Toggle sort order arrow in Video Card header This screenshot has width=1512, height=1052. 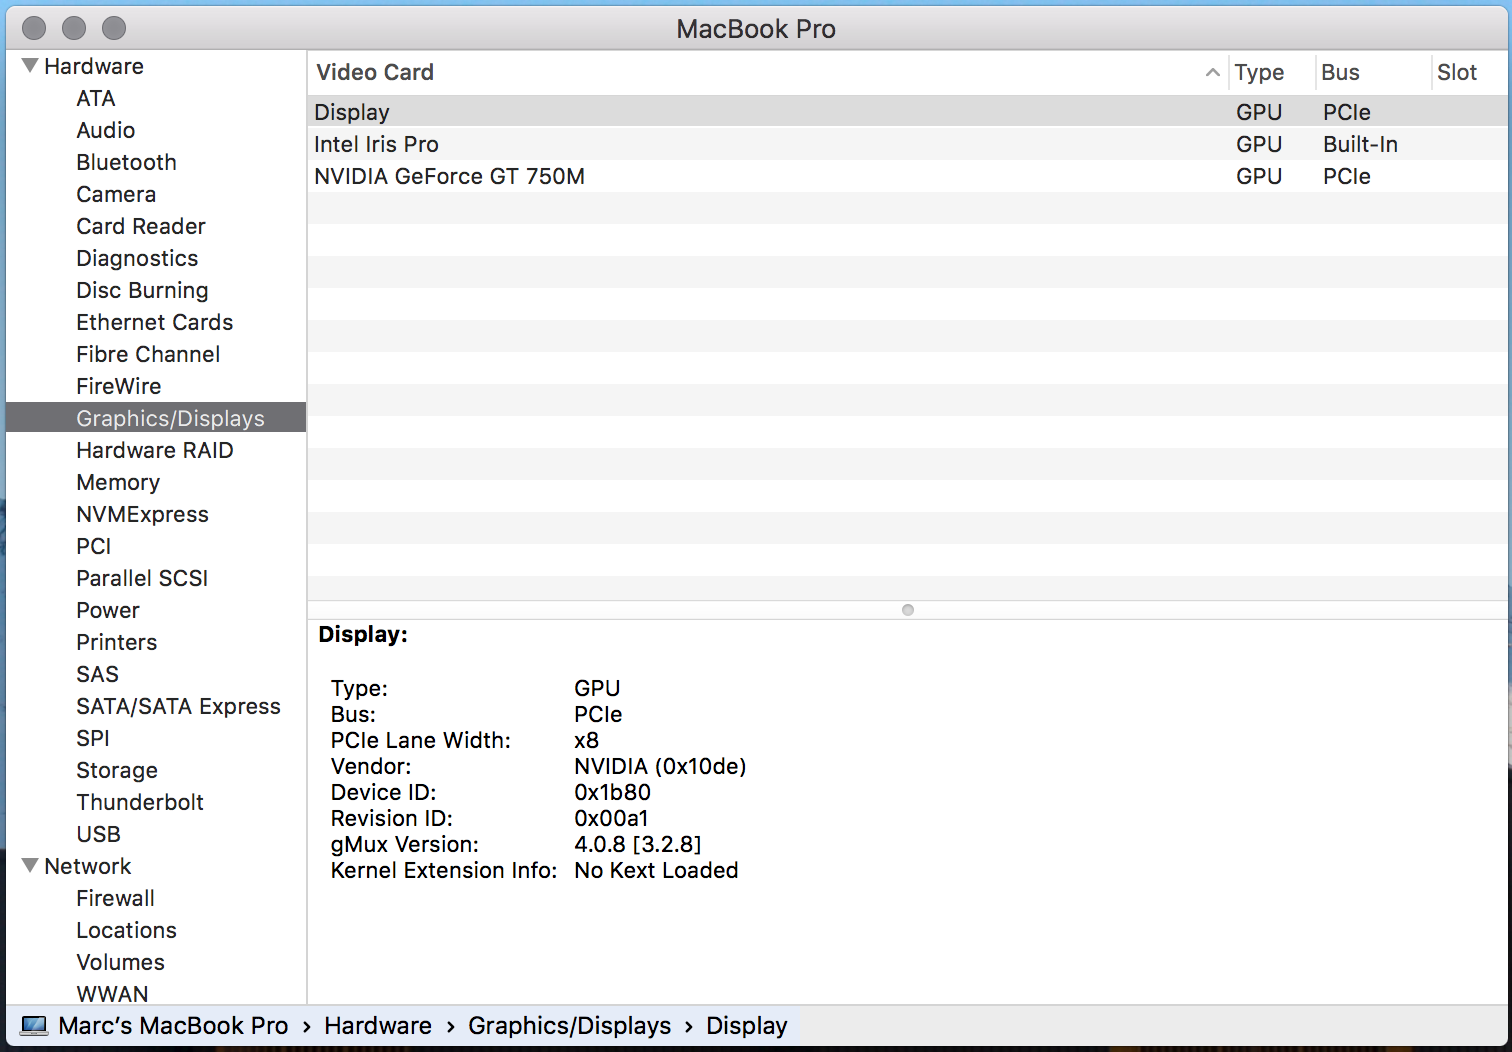click(1212, 72)
